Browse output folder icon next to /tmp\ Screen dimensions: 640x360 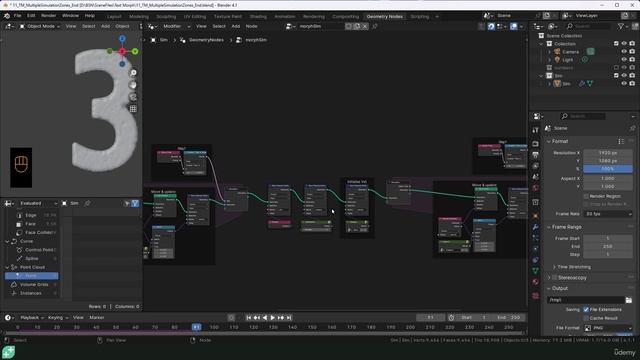click(x=629, y=300)
